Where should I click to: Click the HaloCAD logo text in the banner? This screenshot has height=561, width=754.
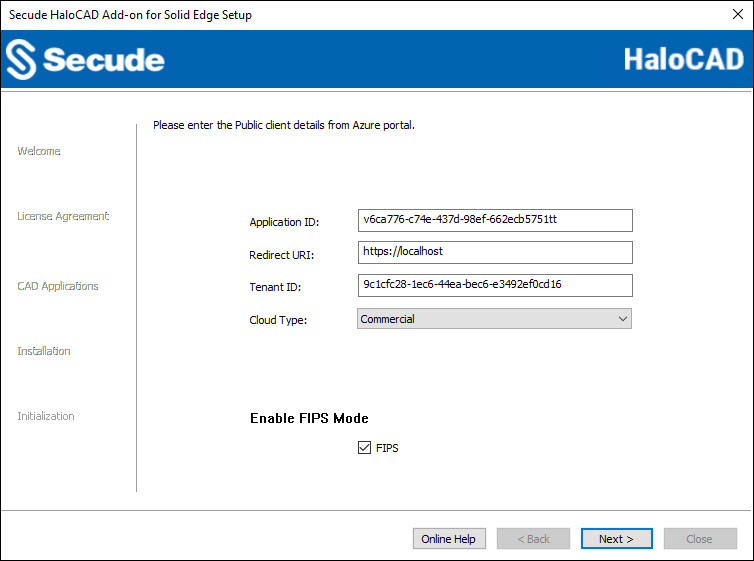click(x=684, y=59)
